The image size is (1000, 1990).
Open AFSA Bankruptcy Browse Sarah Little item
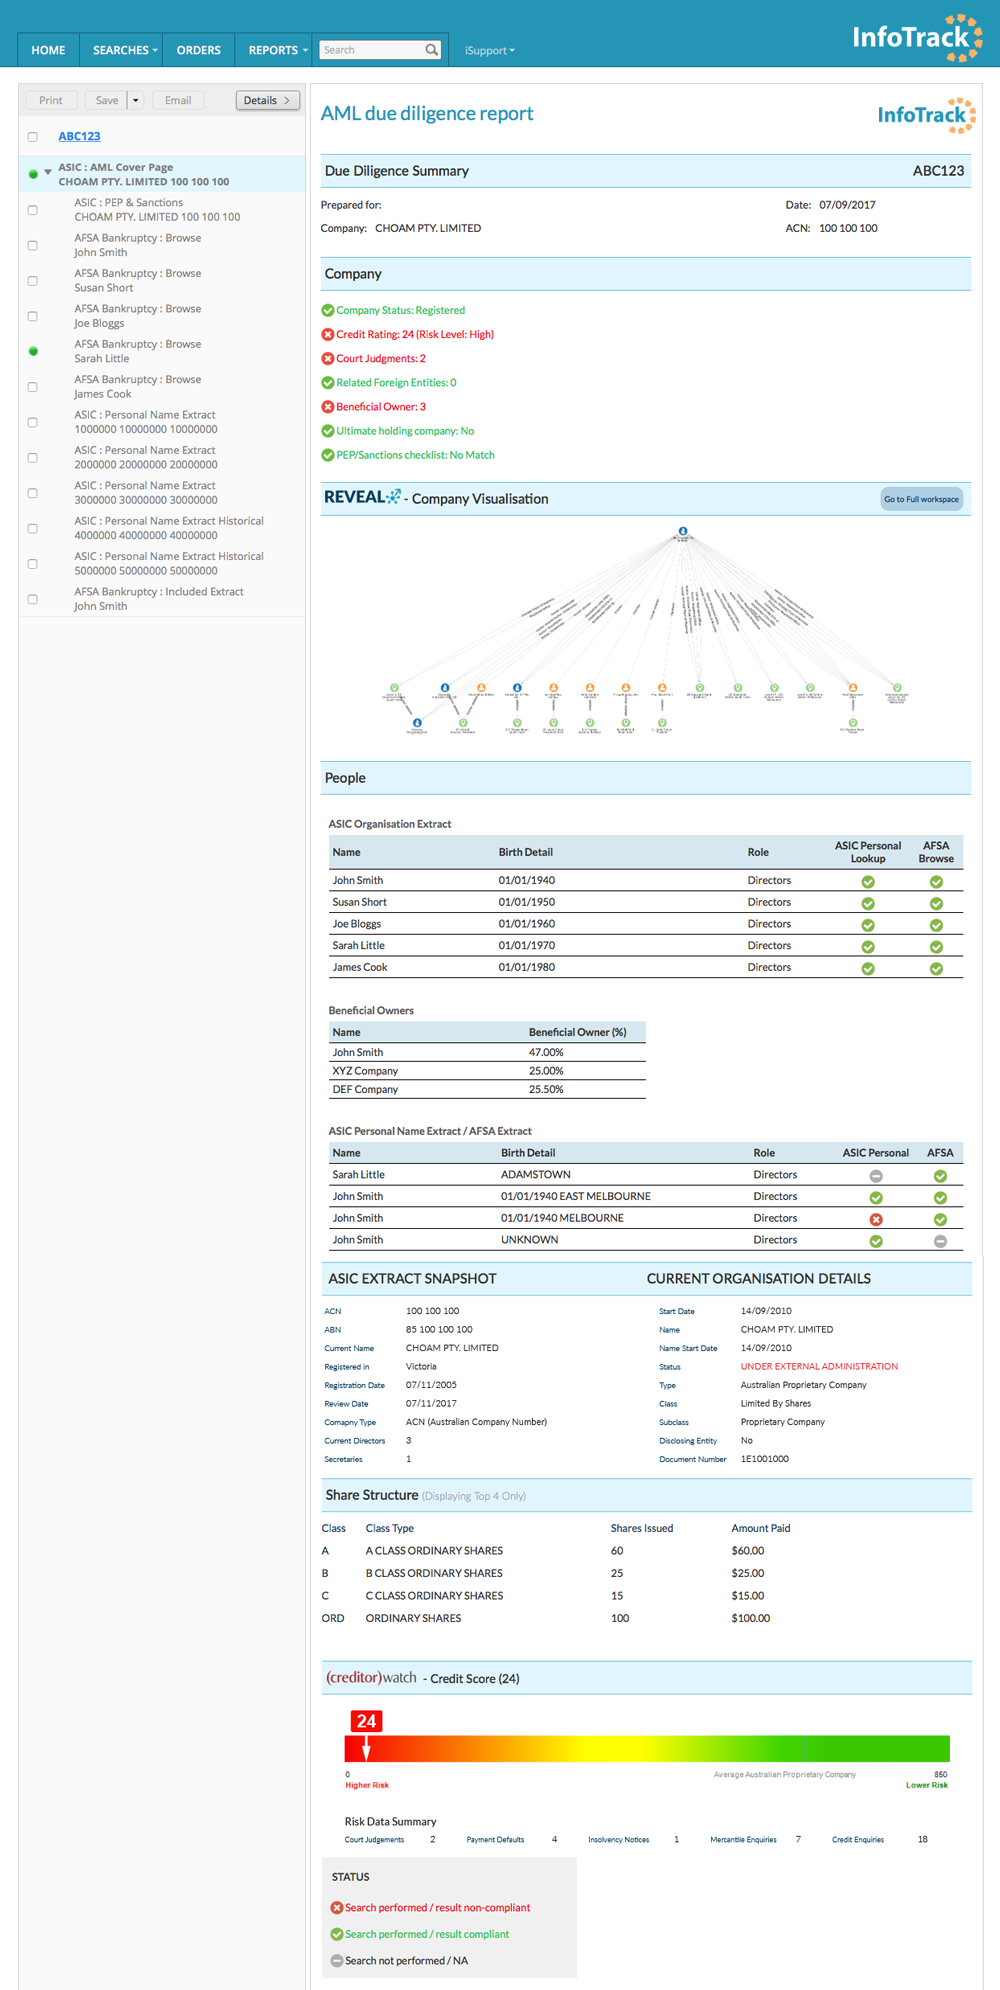pos(138,351)
